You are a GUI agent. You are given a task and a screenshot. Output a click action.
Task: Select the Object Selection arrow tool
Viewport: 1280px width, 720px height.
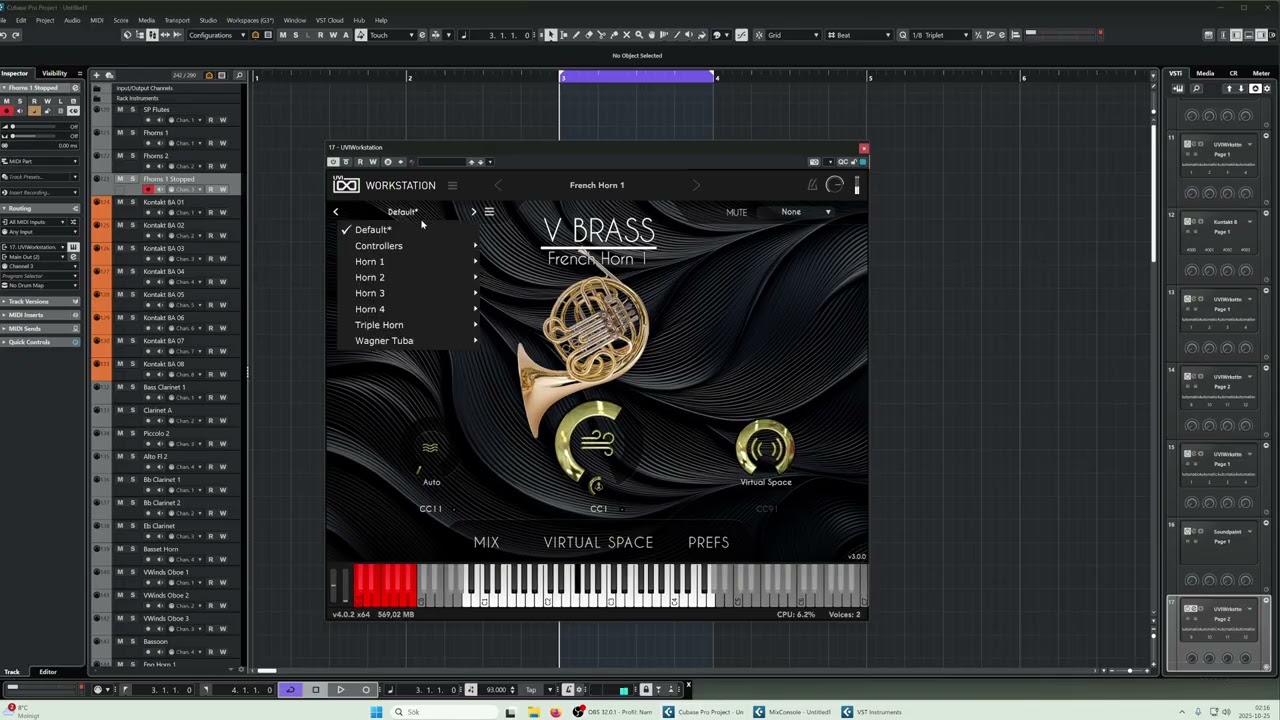pyautogui.click(x=550, y=35)
